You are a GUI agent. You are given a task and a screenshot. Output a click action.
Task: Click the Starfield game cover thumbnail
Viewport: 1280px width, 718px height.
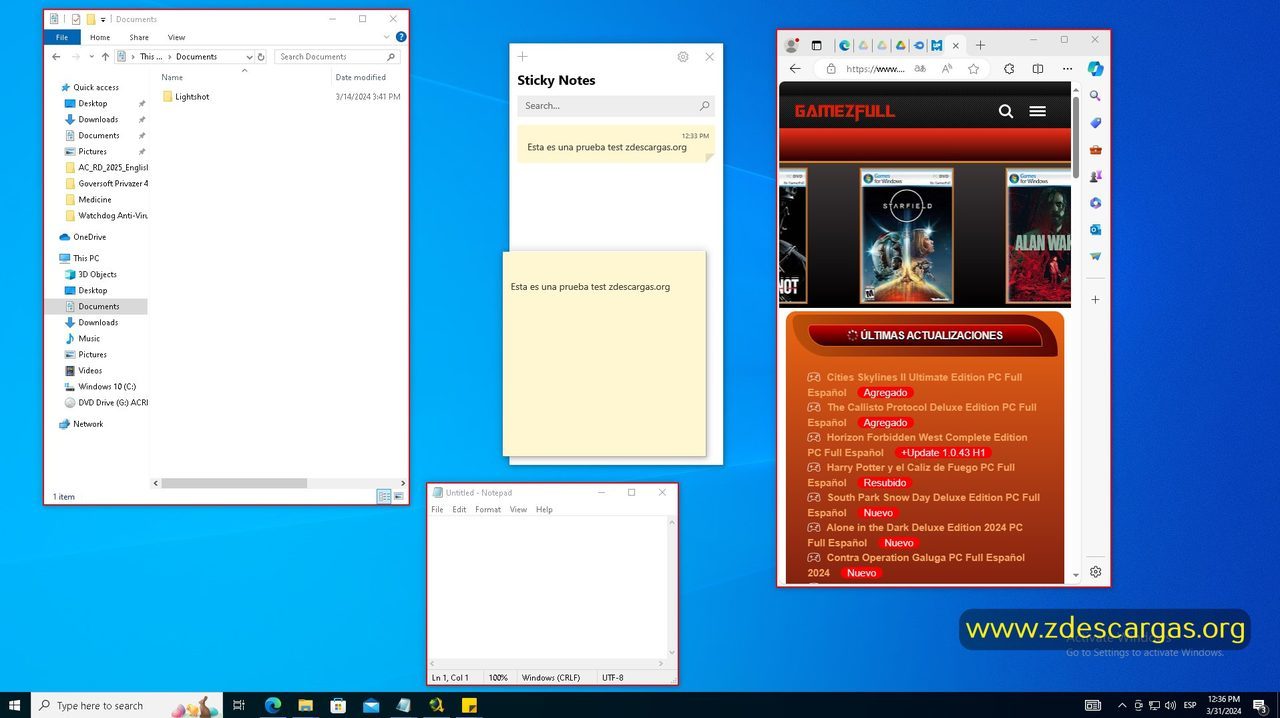point(906,236)
